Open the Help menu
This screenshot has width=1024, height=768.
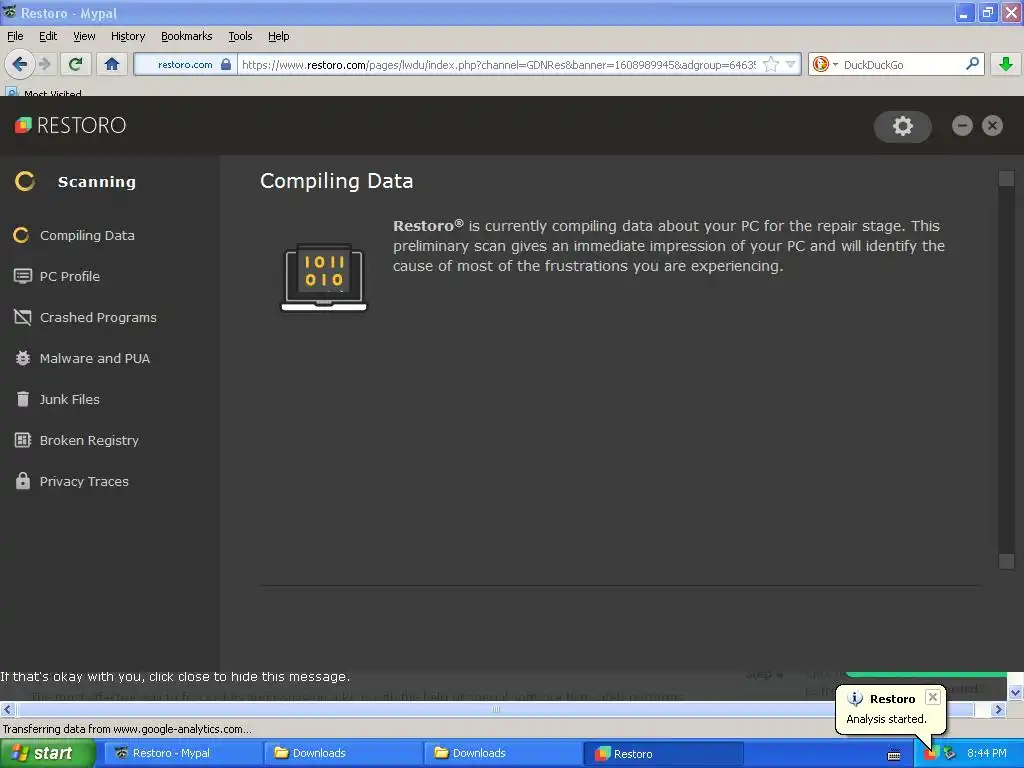pos(278,36)
